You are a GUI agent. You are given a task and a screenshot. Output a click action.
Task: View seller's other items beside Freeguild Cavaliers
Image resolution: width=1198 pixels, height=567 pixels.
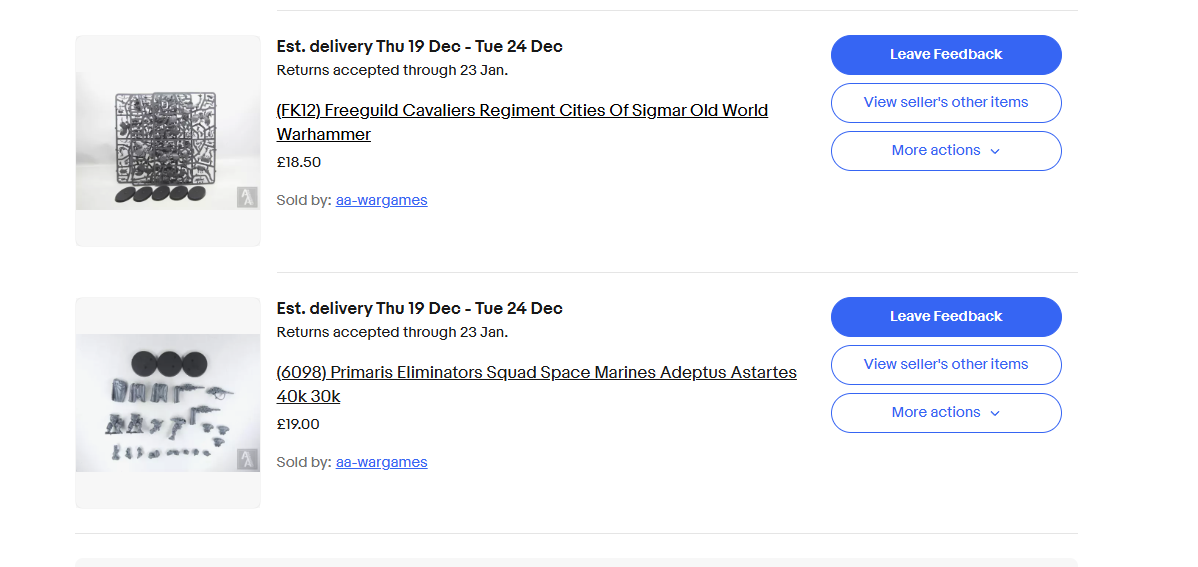click(x=945, y=102)
